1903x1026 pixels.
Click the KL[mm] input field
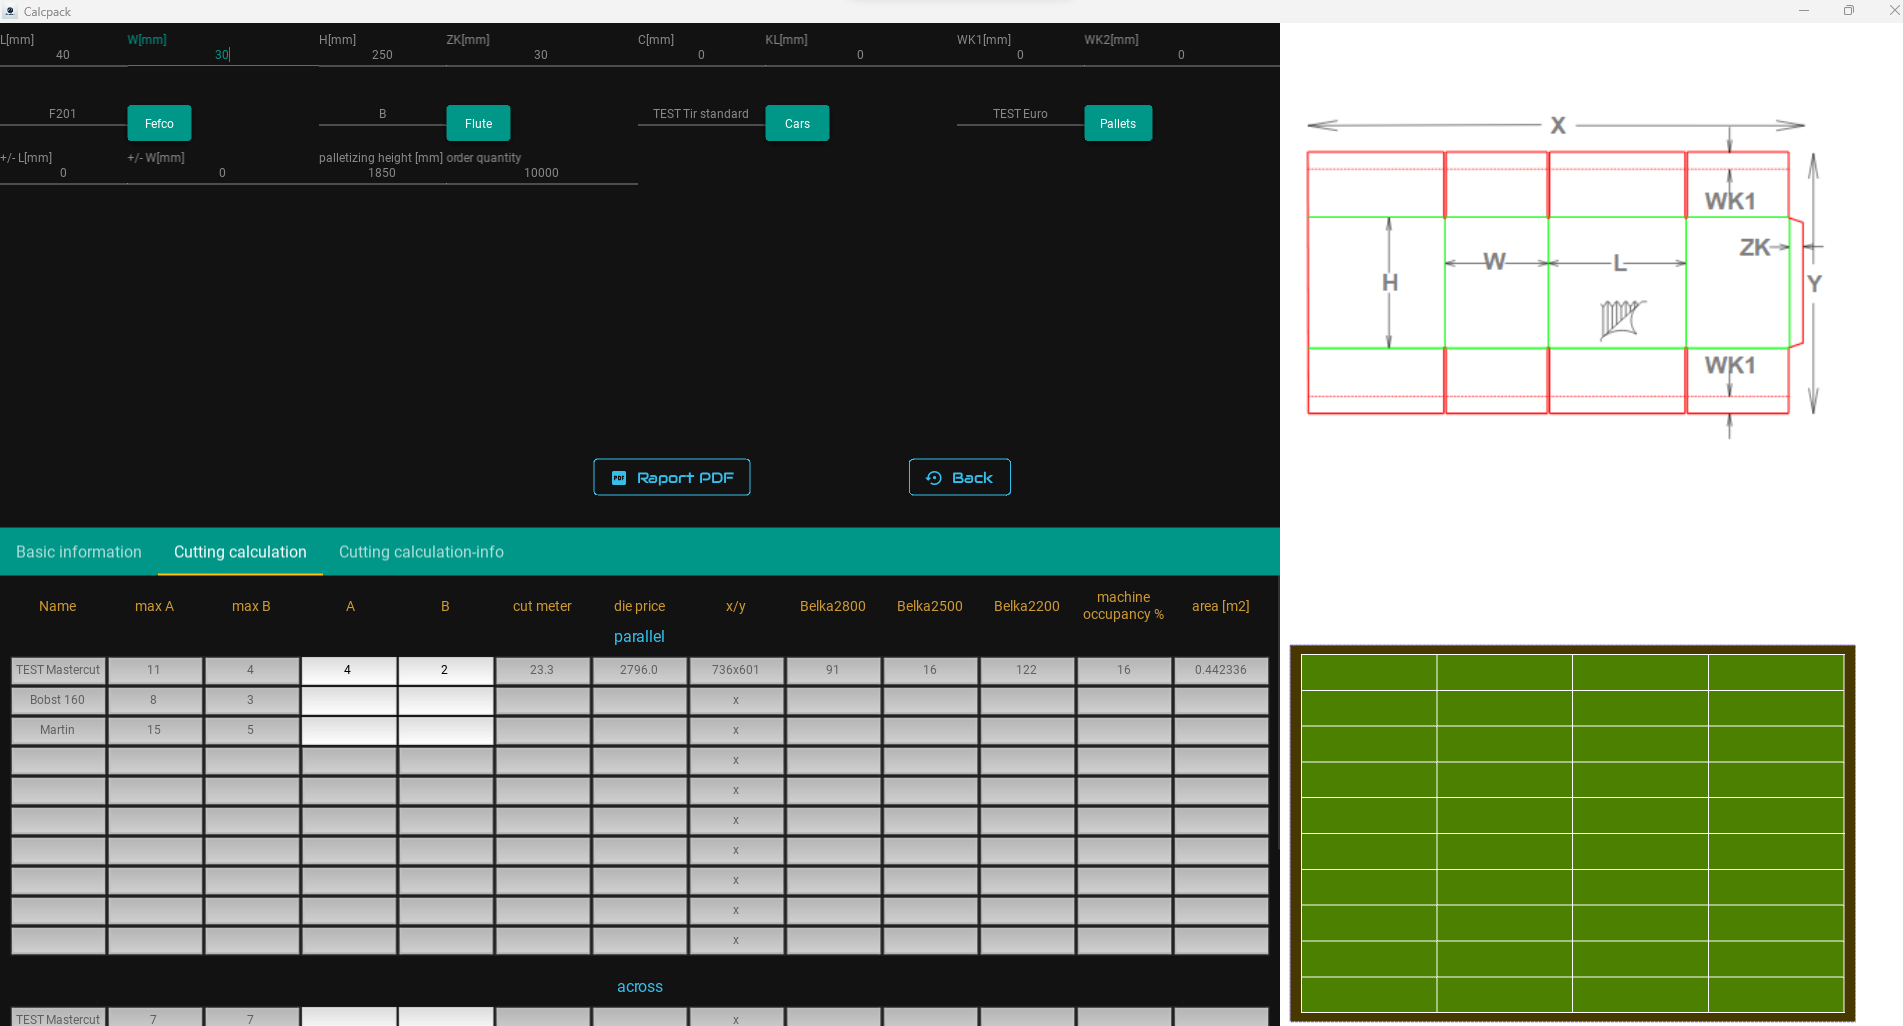point(860,55)
